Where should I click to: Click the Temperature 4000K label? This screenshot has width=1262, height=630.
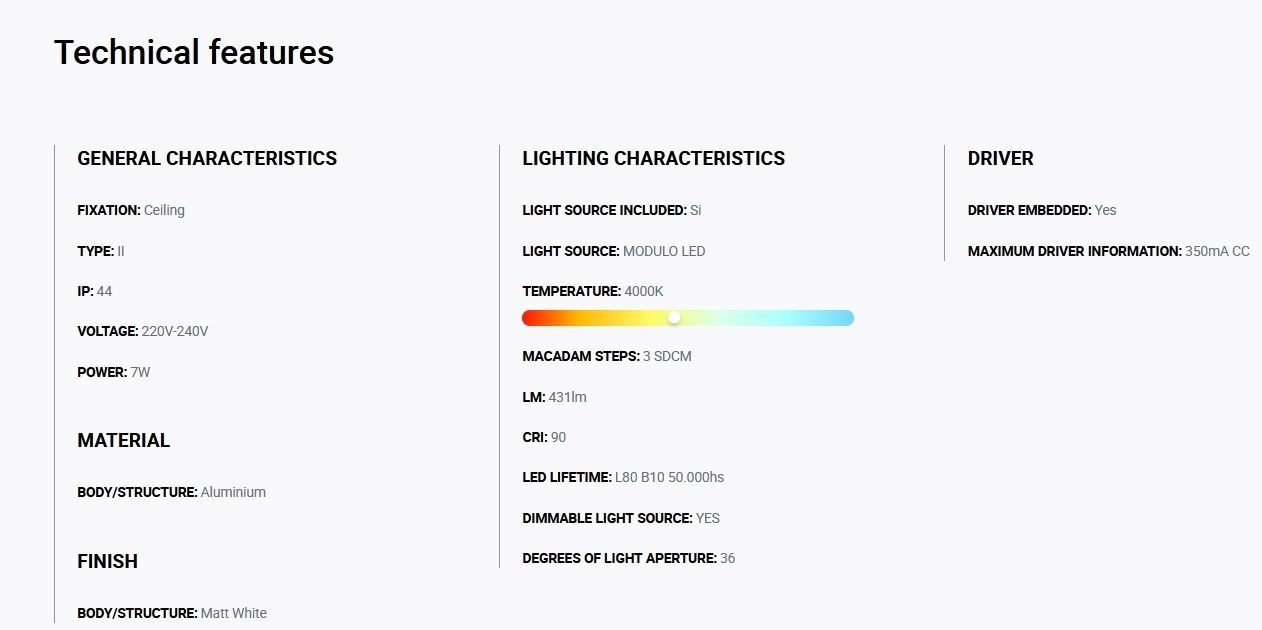tap(593, 291)
